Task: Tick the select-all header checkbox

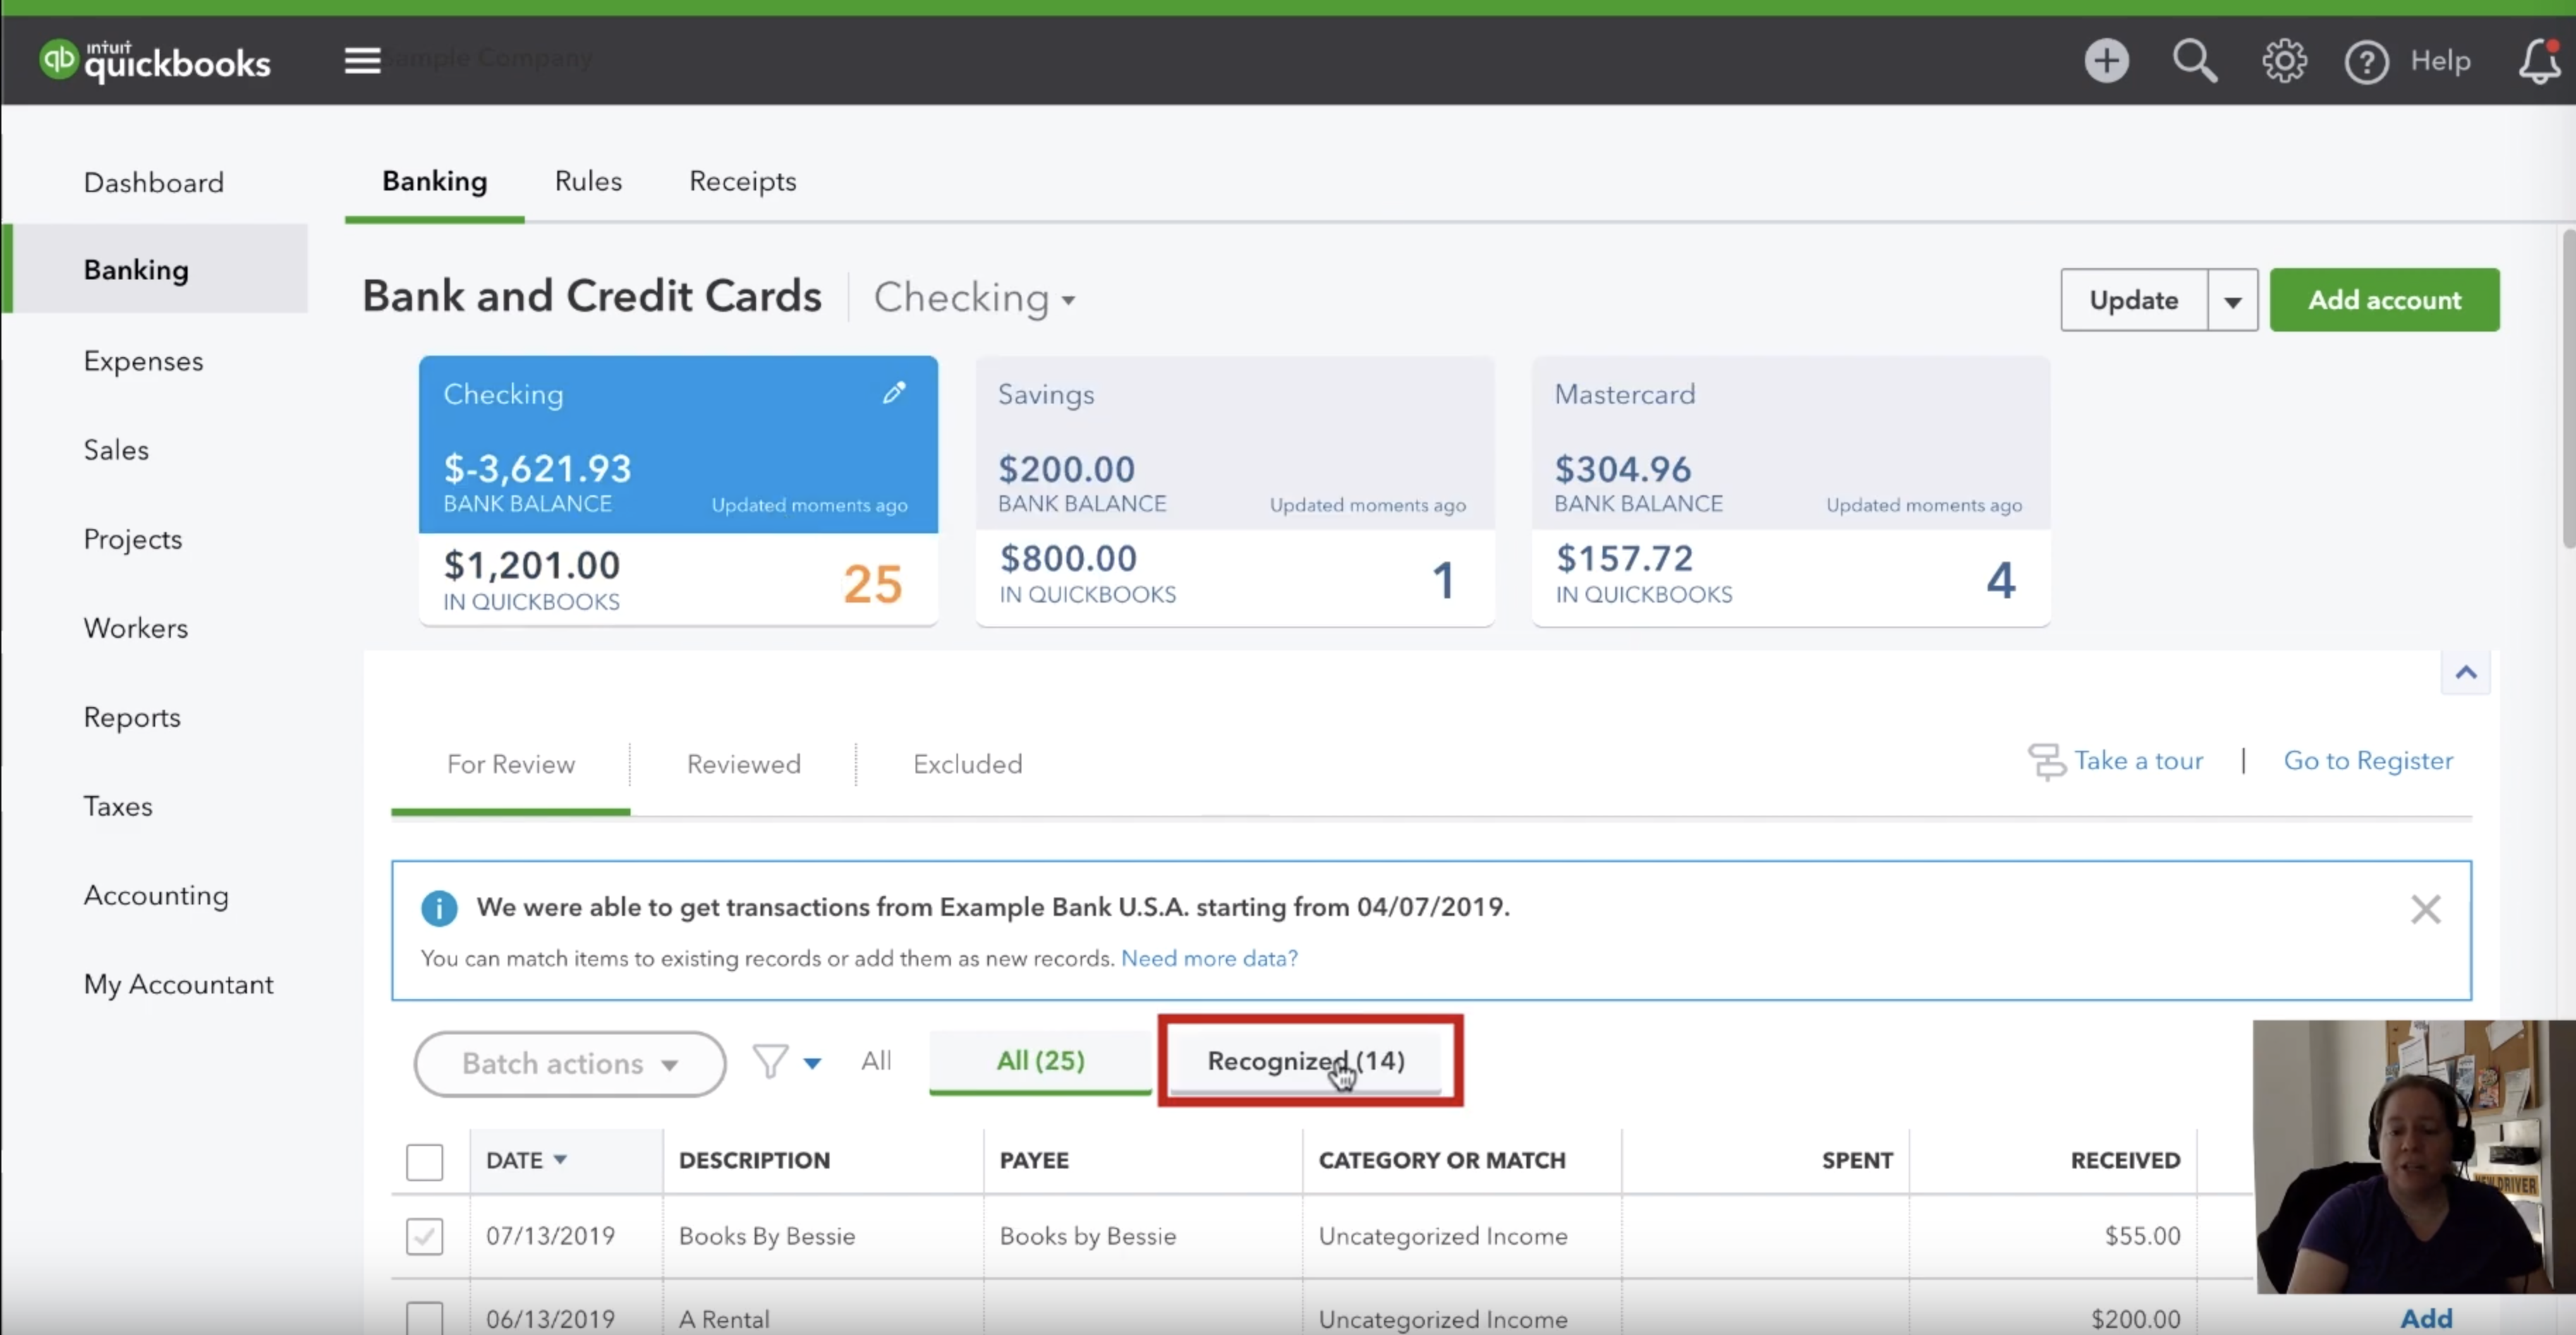Action: [424, 1161]
